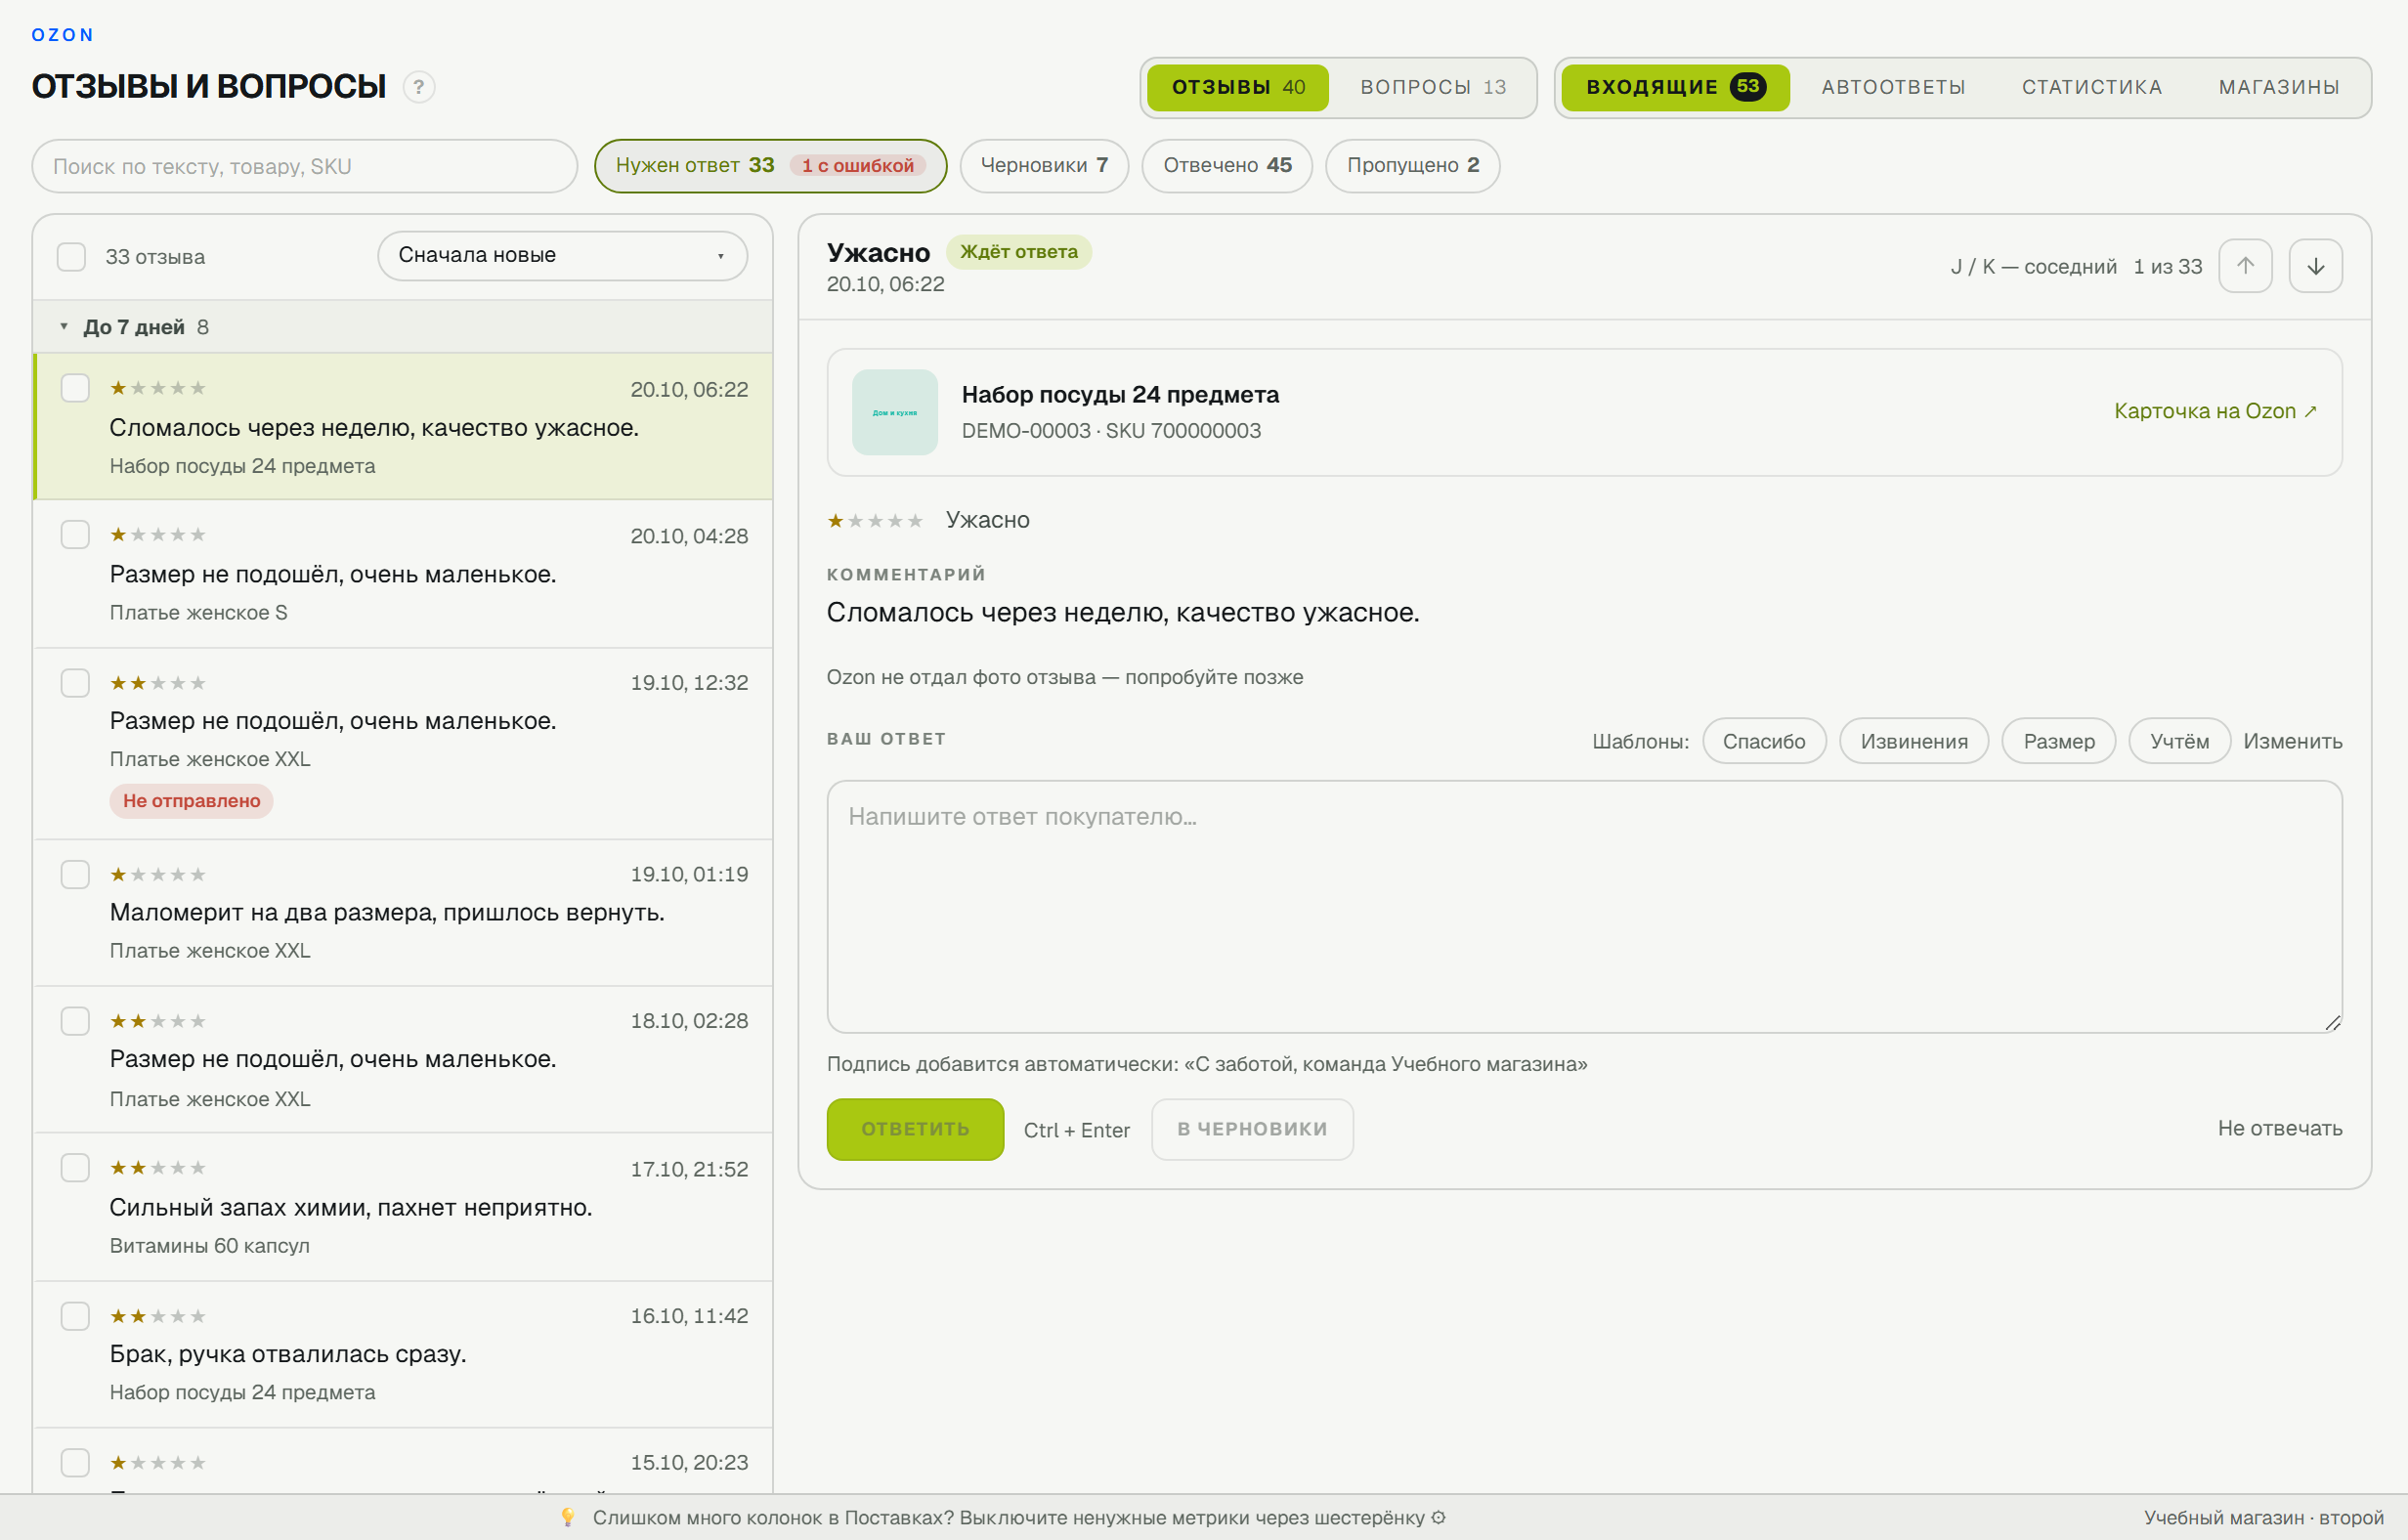
Task: Show Пропущено 2 filter
Action: click(x=1412, y=166)
